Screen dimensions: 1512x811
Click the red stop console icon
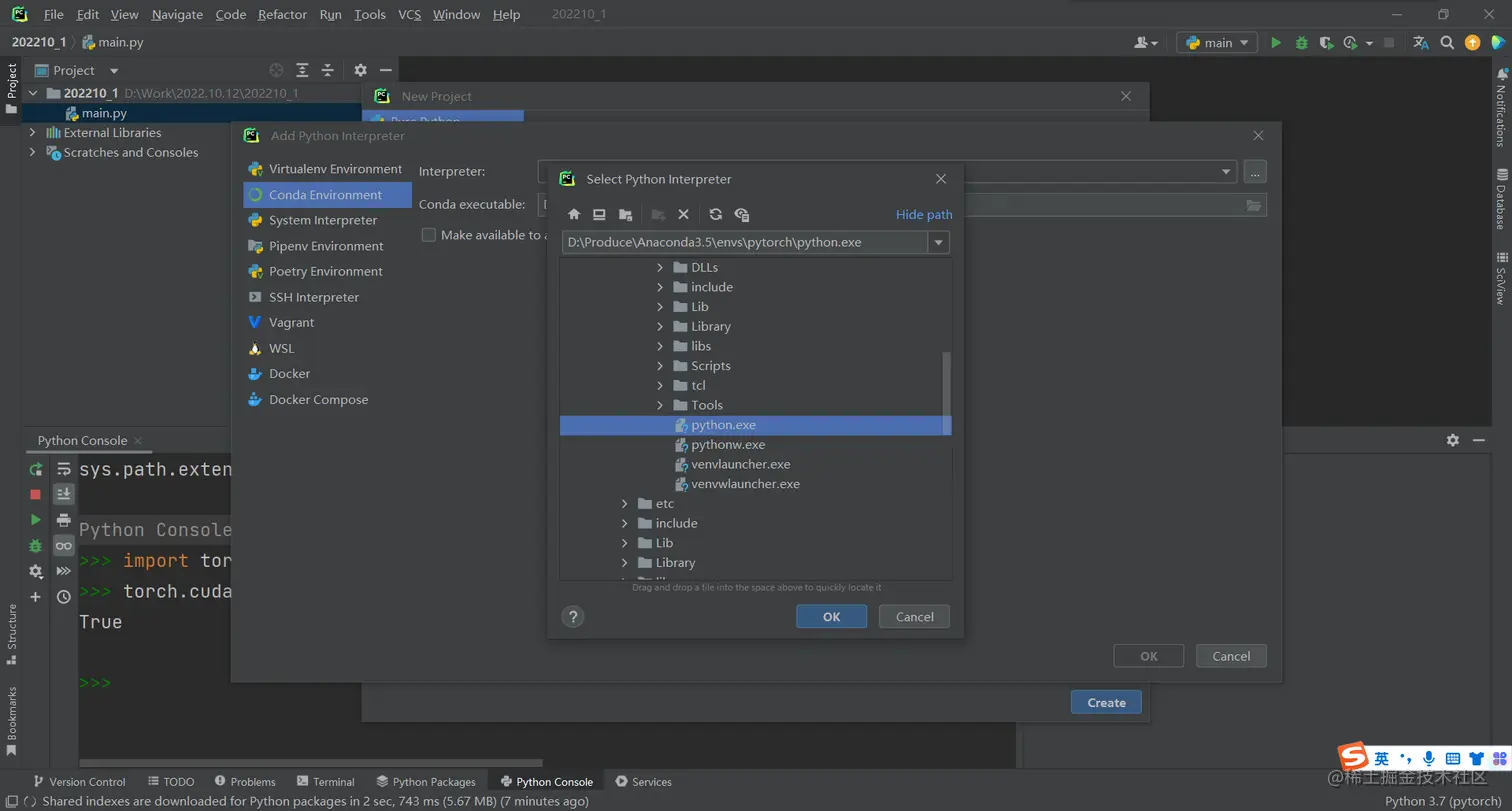point(36,494)
